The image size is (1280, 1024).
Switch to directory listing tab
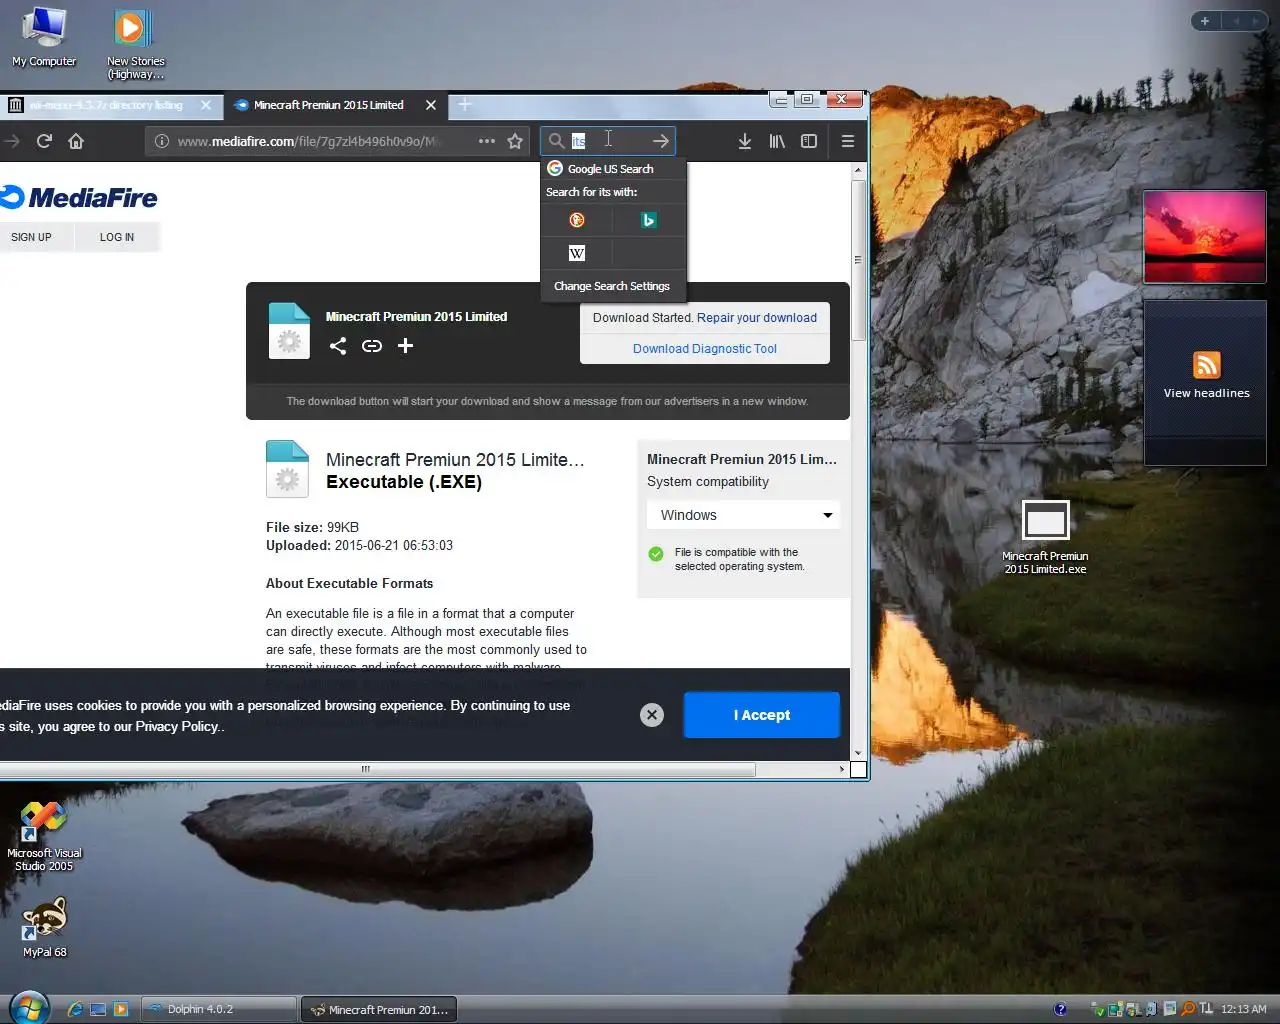110,105
